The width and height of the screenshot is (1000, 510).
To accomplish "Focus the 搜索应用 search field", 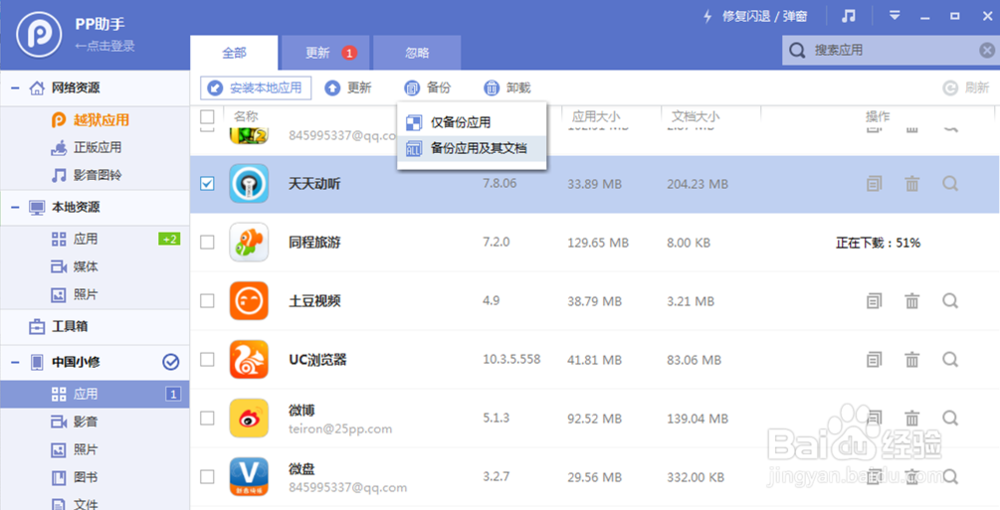I will pos(891,50).
